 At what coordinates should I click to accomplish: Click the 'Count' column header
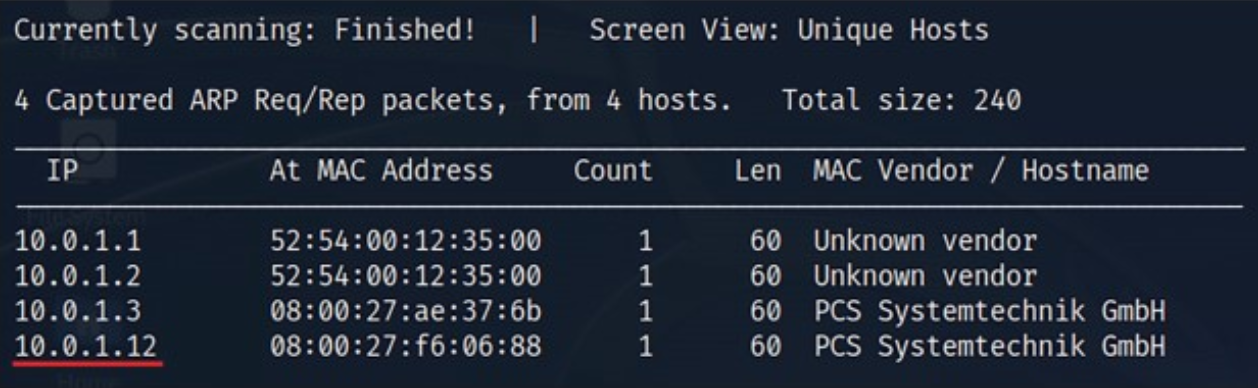(613, 171)
